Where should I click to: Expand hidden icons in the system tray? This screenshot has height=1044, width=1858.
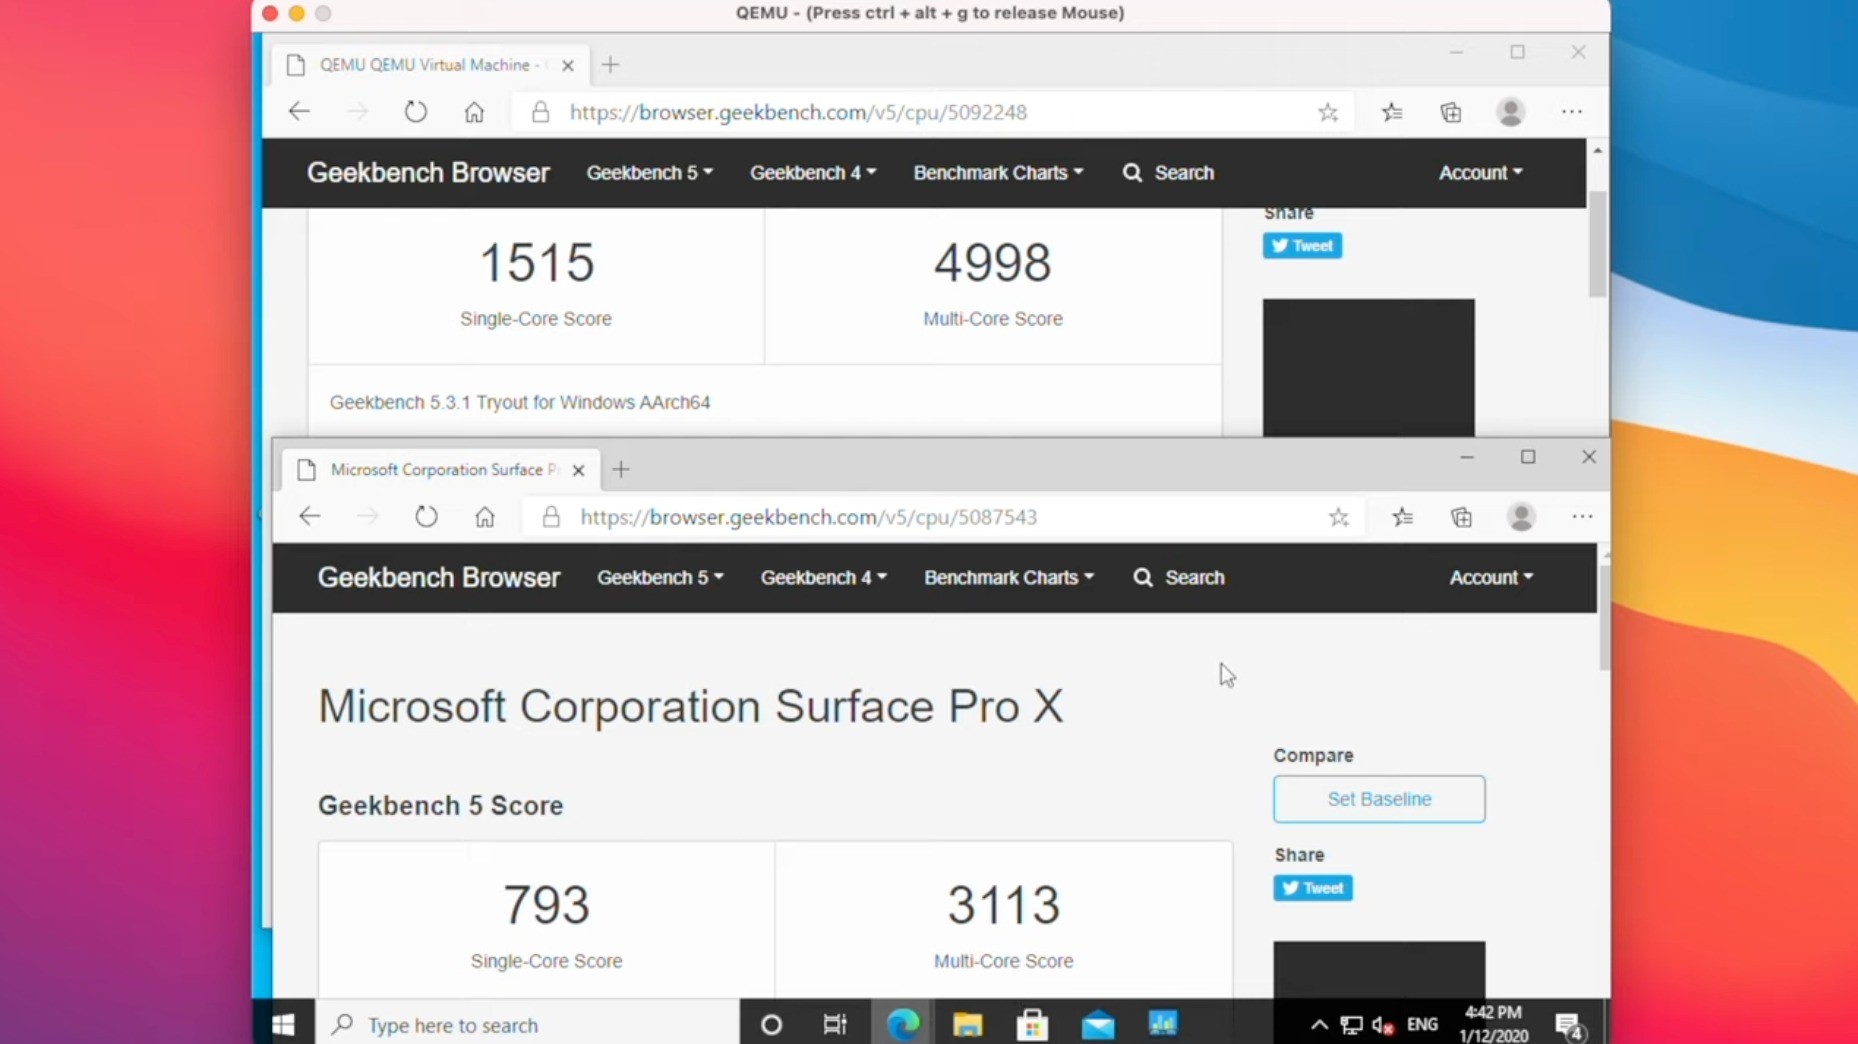tap(1319, 1025)
